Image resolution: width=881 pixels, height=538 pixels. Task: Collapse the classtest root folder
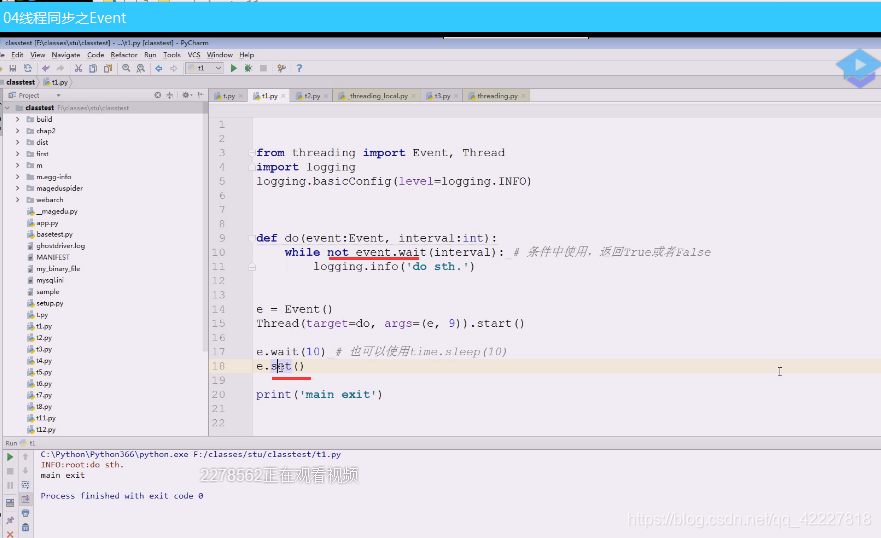pos(7,108)
